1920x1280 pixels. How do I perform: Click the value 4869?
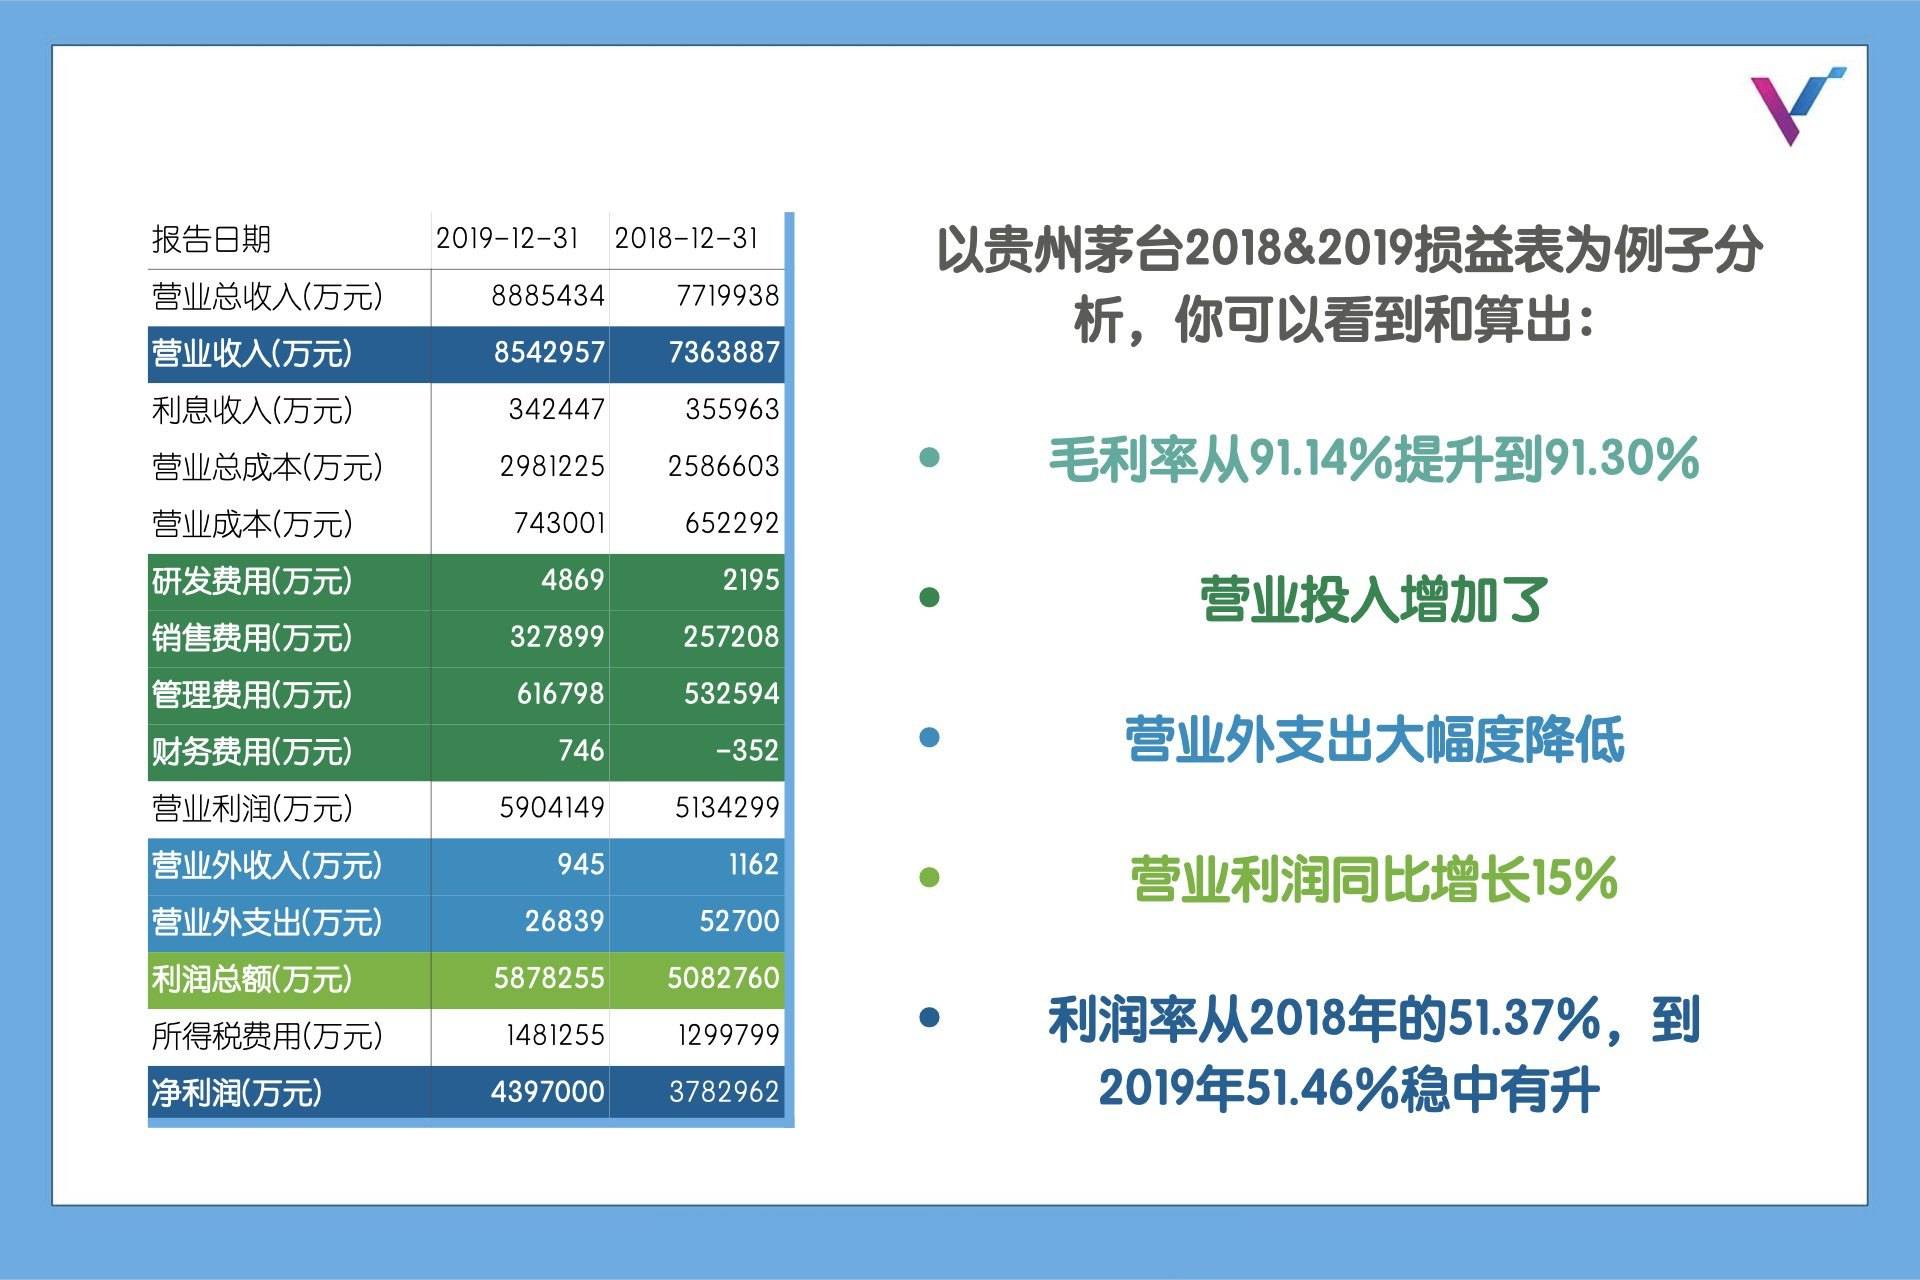573,580
